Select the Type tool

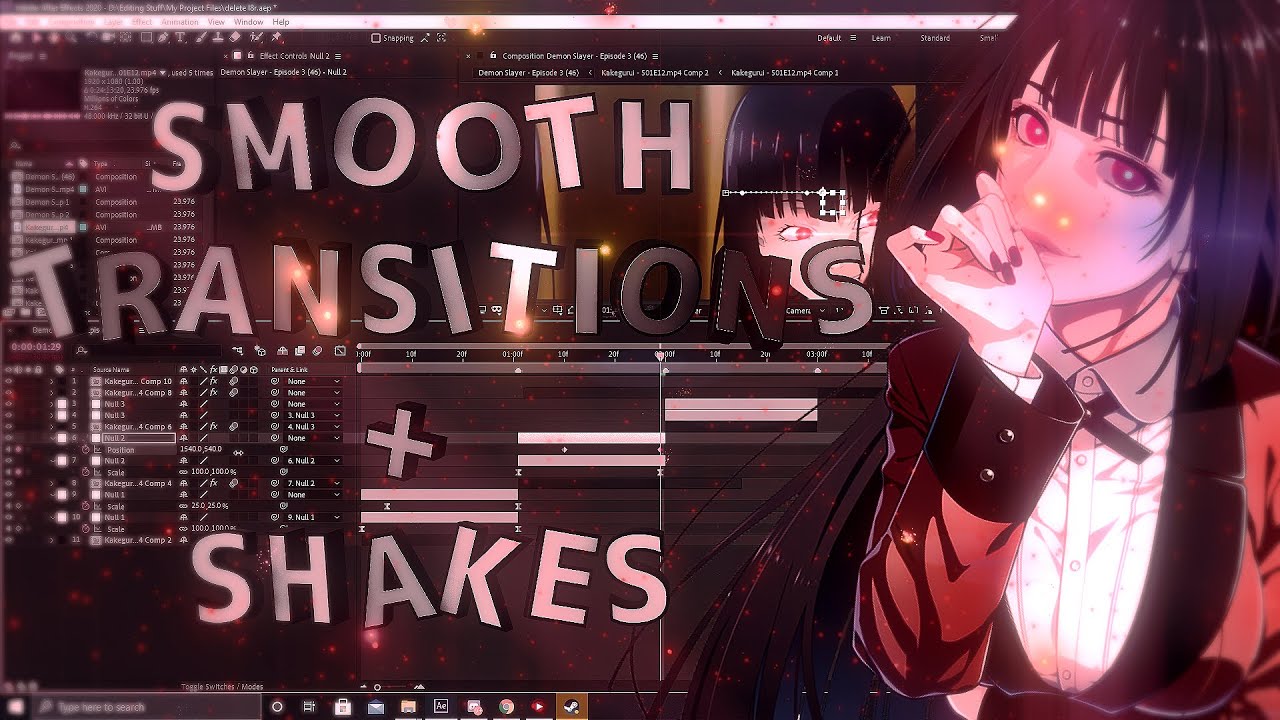[180, 38]
